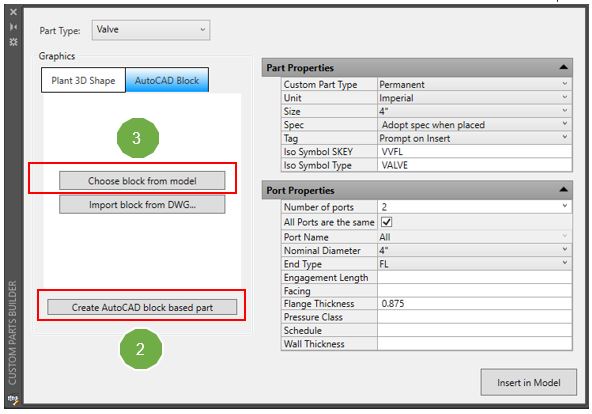Click the Flange Thickness value field

pyautogui.click(x=474, y=303)
